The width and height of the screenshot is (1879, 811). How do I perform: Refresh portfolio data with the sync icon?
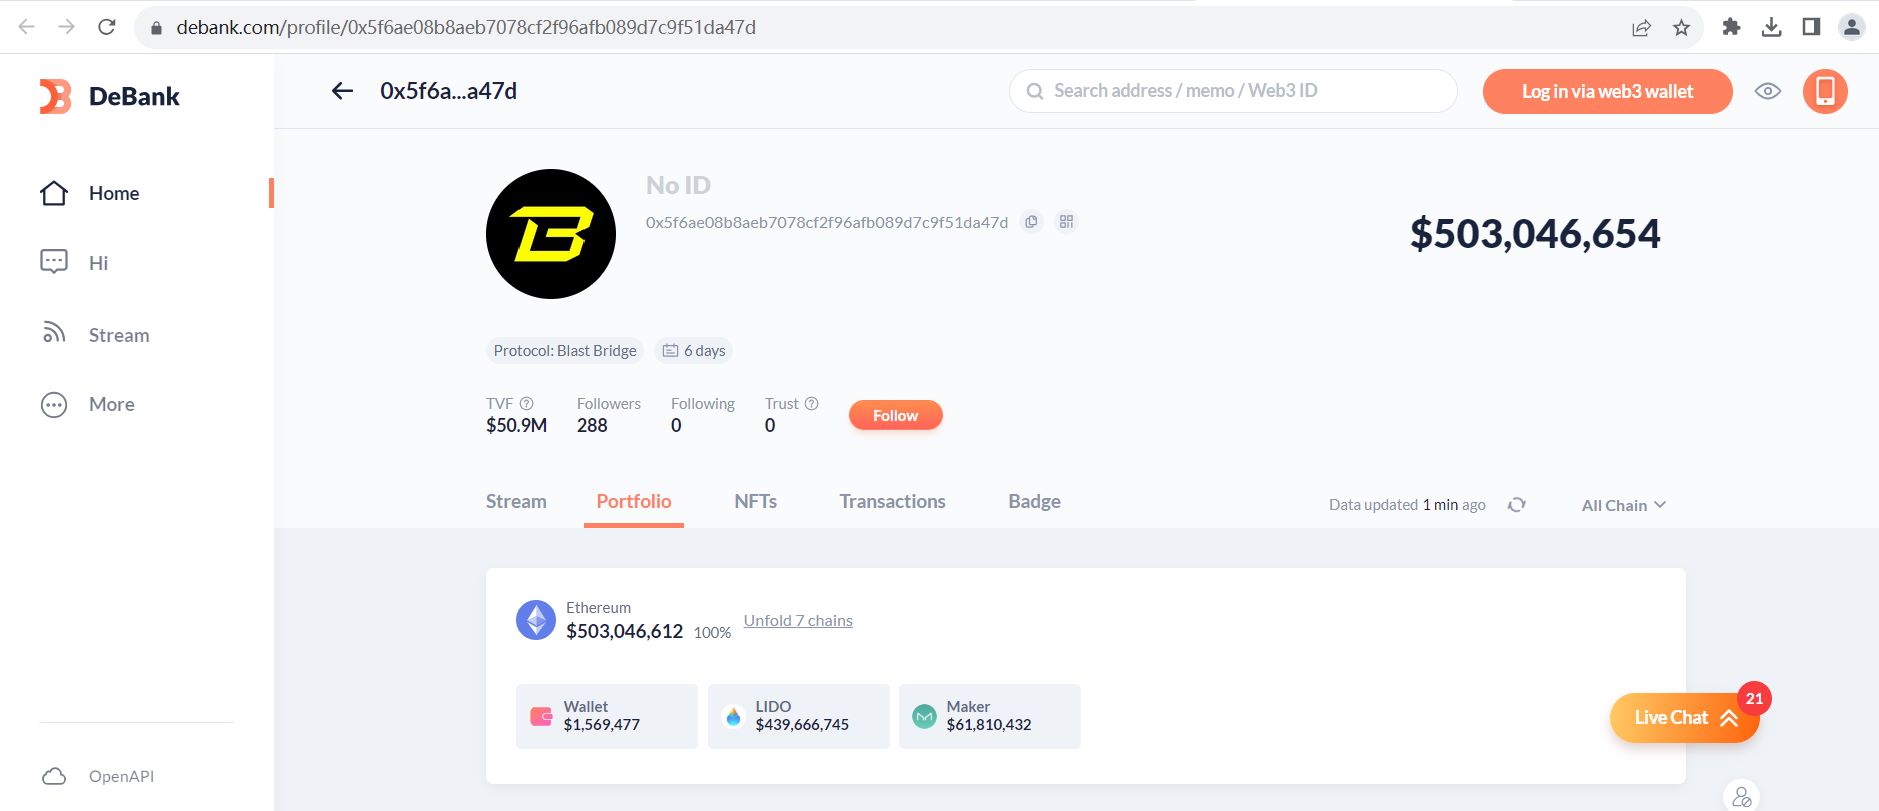(1516, 505)
